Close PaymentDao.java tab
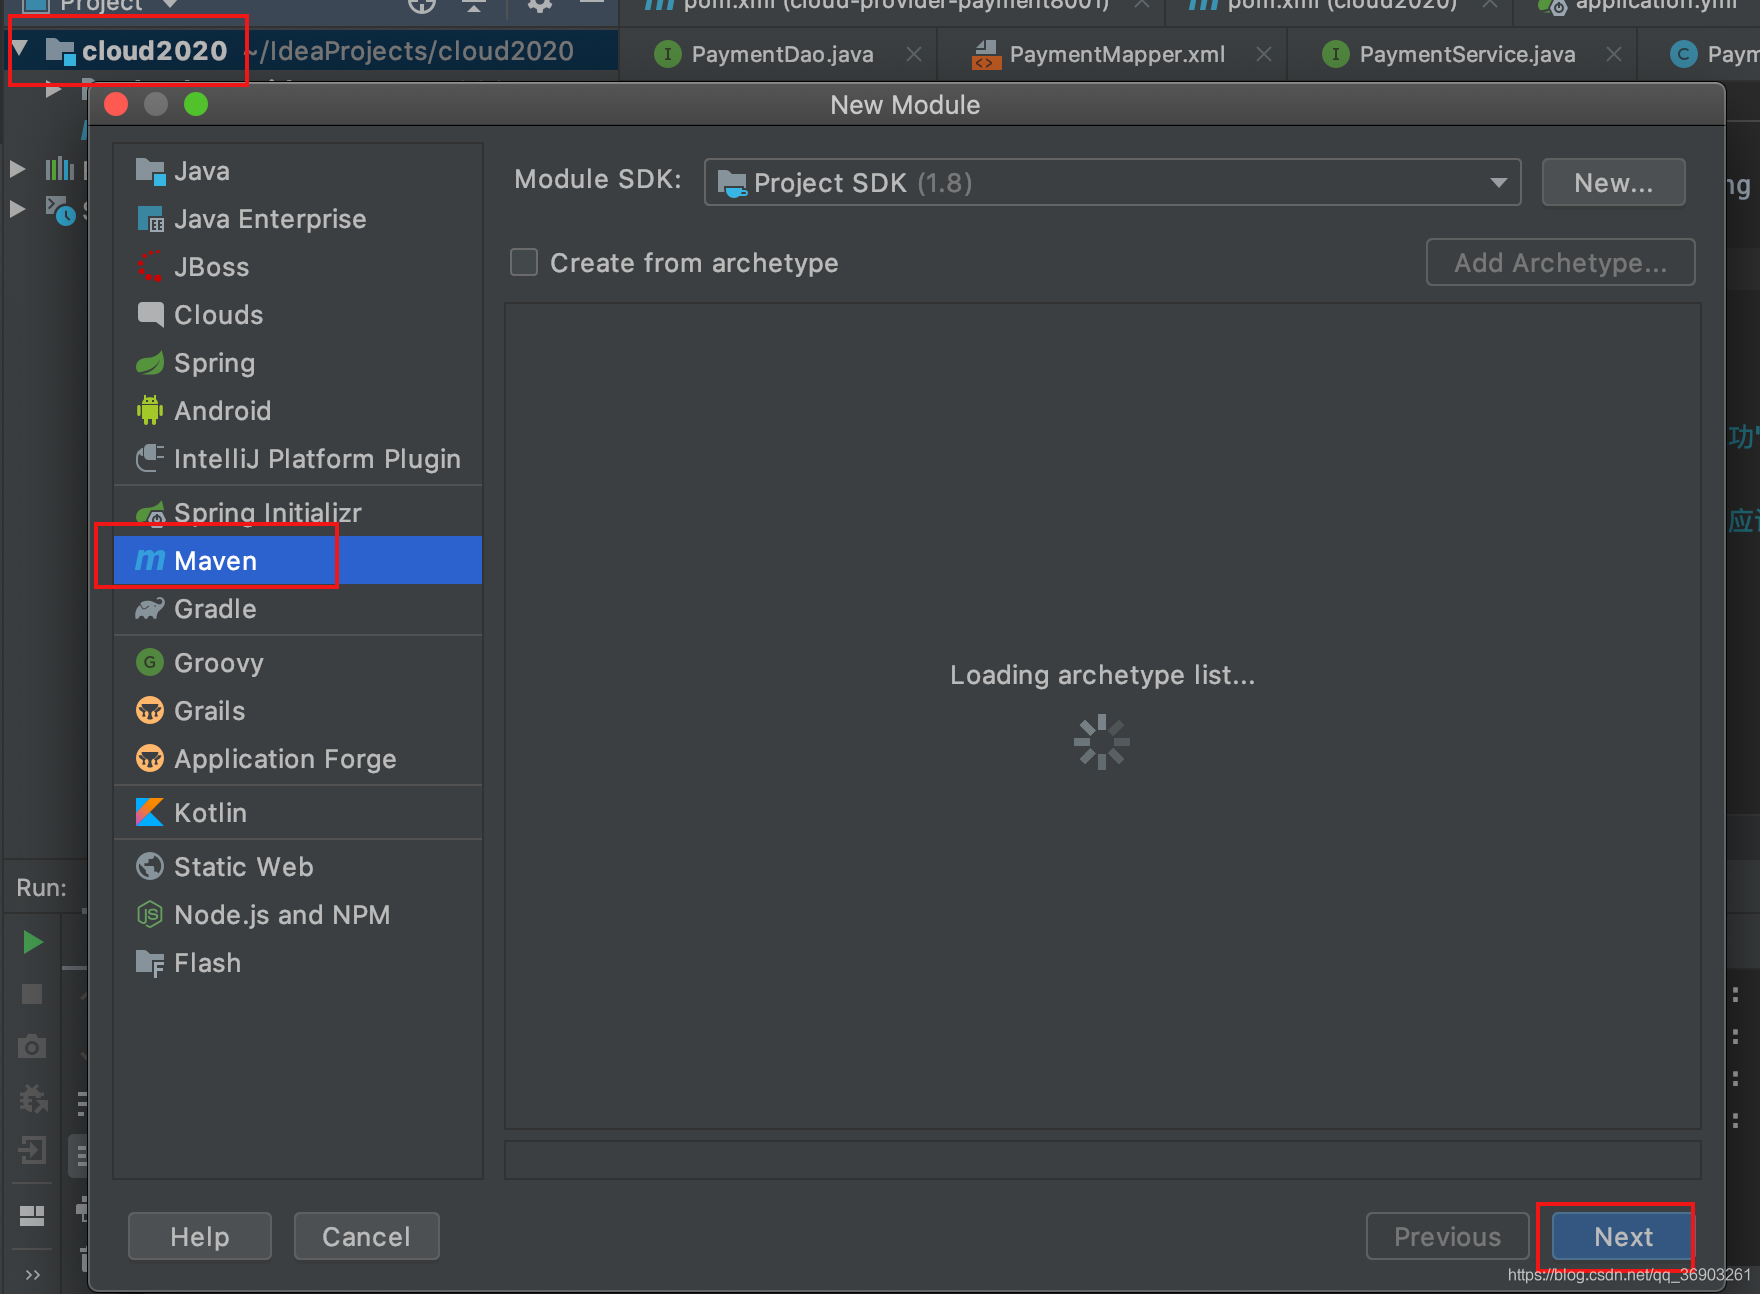 coord(914,54)
